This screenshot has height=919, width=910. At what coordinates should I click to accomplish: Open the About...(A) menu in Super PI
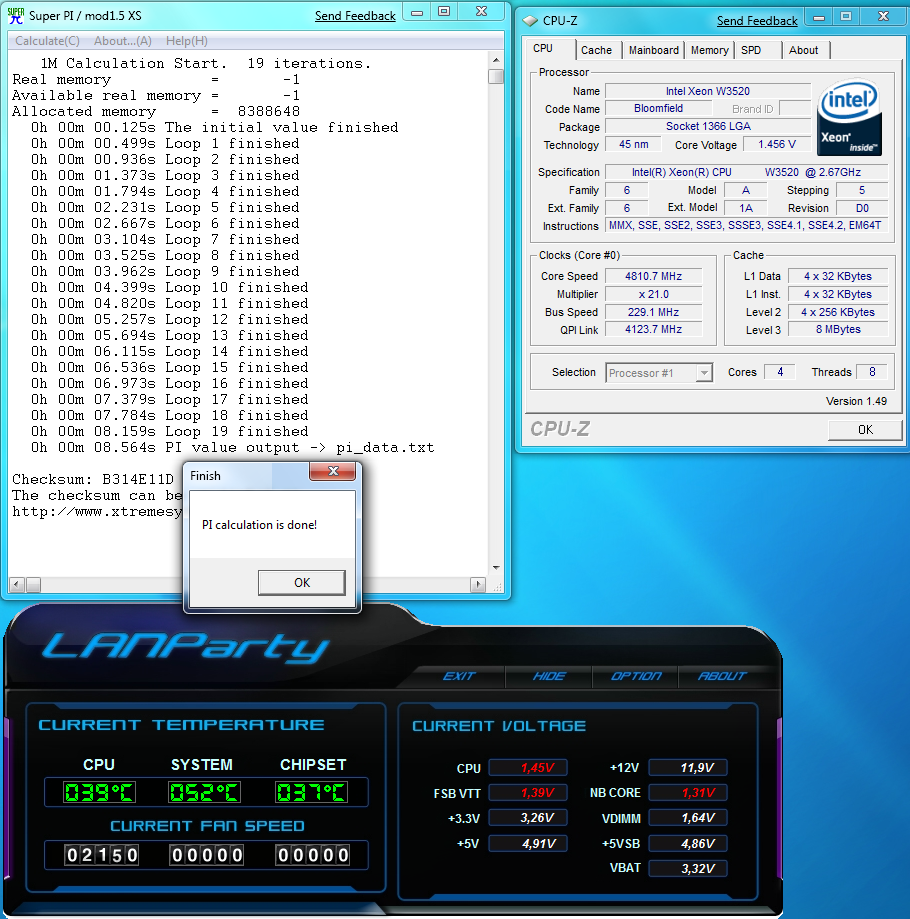[122, 41]
